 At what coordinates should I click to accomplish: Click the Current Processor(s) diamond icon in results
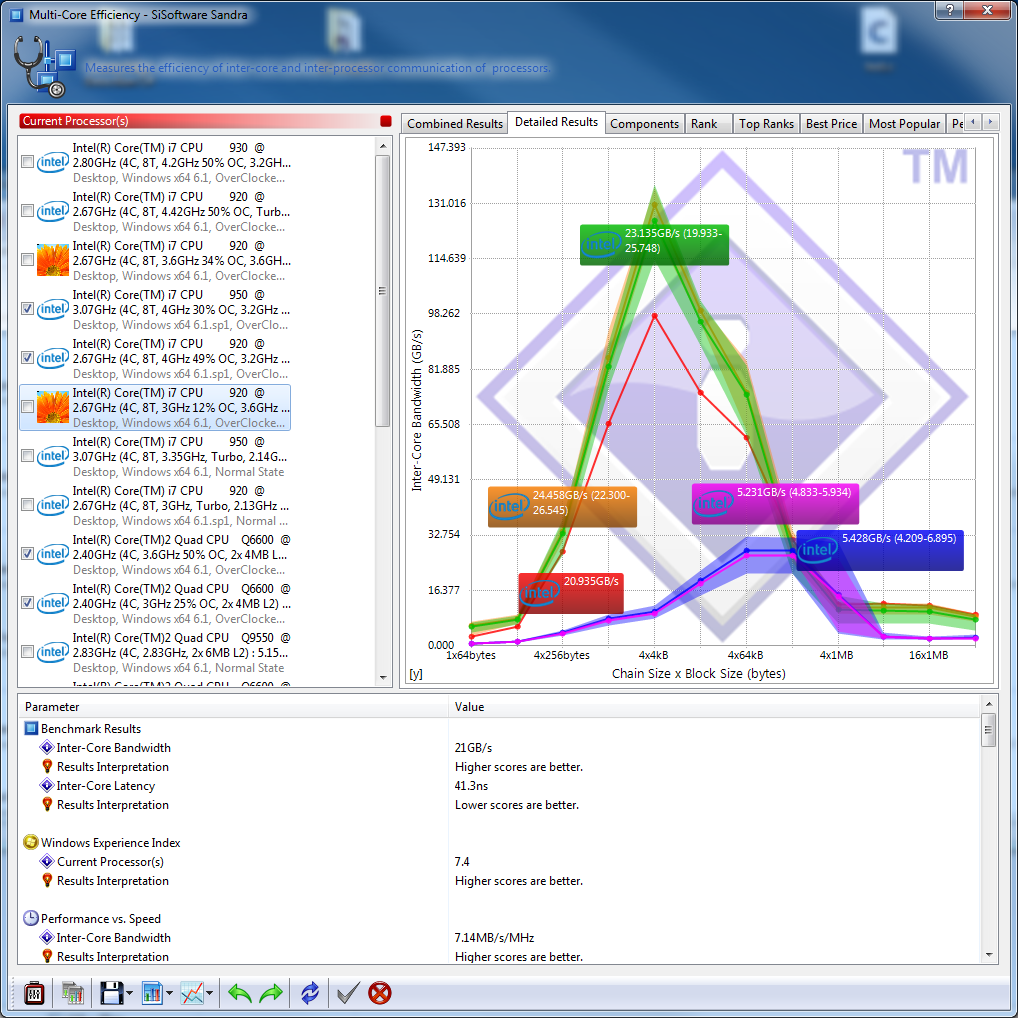(x=47, y=862)
